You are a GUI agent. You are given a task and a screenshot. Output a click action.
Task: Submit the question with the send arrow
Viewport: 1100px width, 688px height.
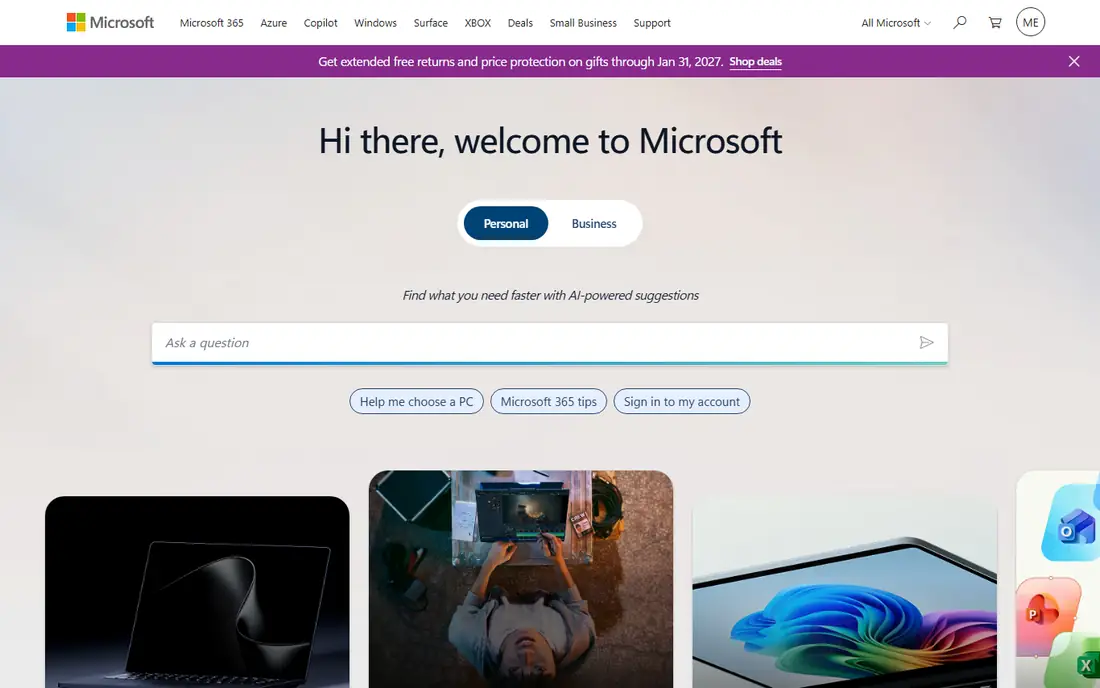[926, 342]
